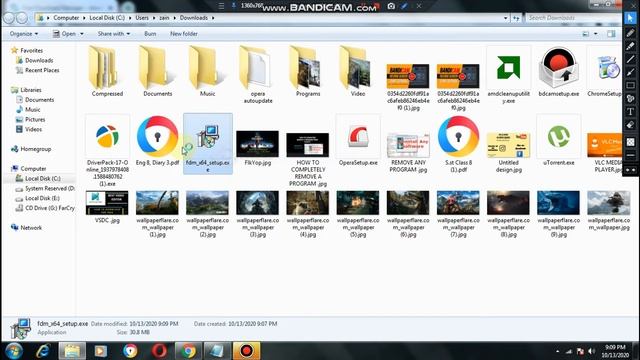640x360 pixels.
Task: Select Homegroup in sidebar
Action: [36, 149]
